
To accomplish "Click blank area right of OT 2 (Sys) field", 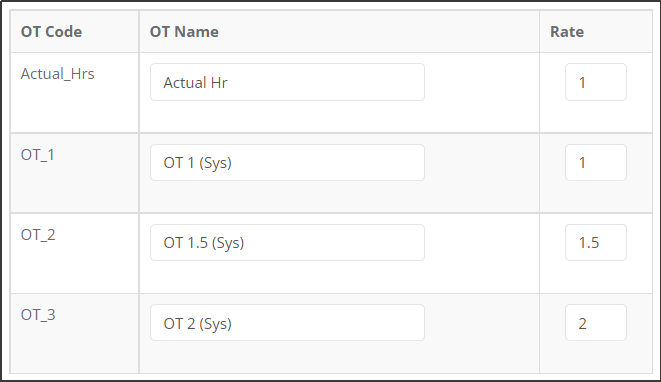I will tap(481, 323).
